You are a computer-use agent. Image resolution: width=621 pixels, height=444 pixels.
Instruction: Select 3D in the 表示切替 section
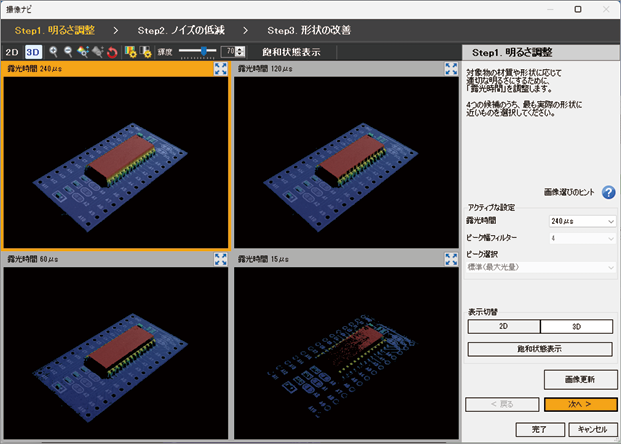(577, 326)
